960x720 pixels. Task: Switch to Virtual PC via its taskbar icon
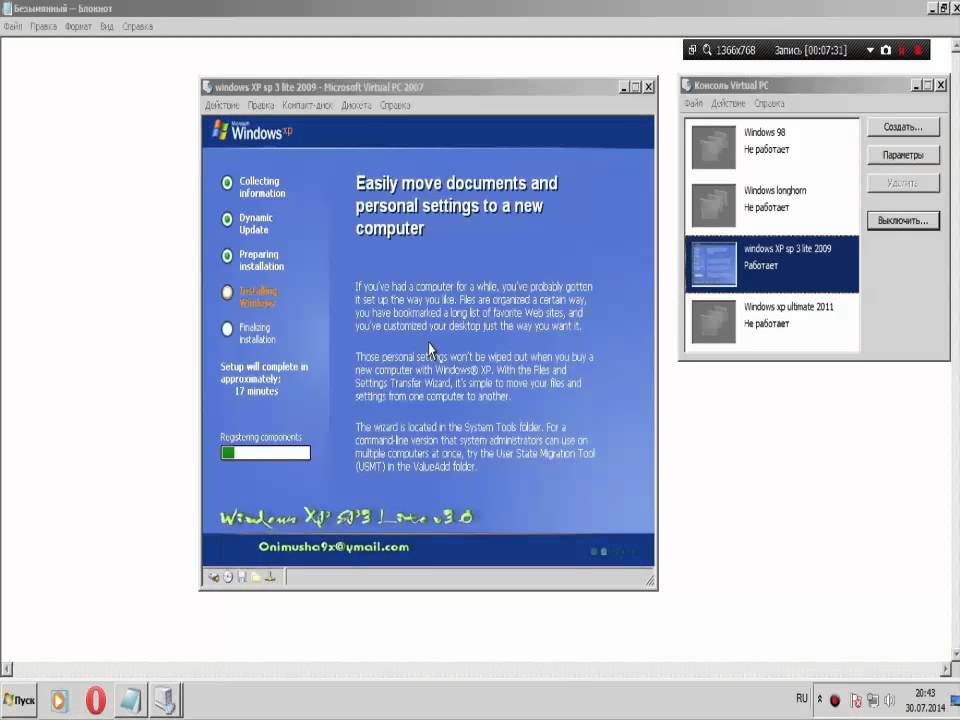pos(165,700)
